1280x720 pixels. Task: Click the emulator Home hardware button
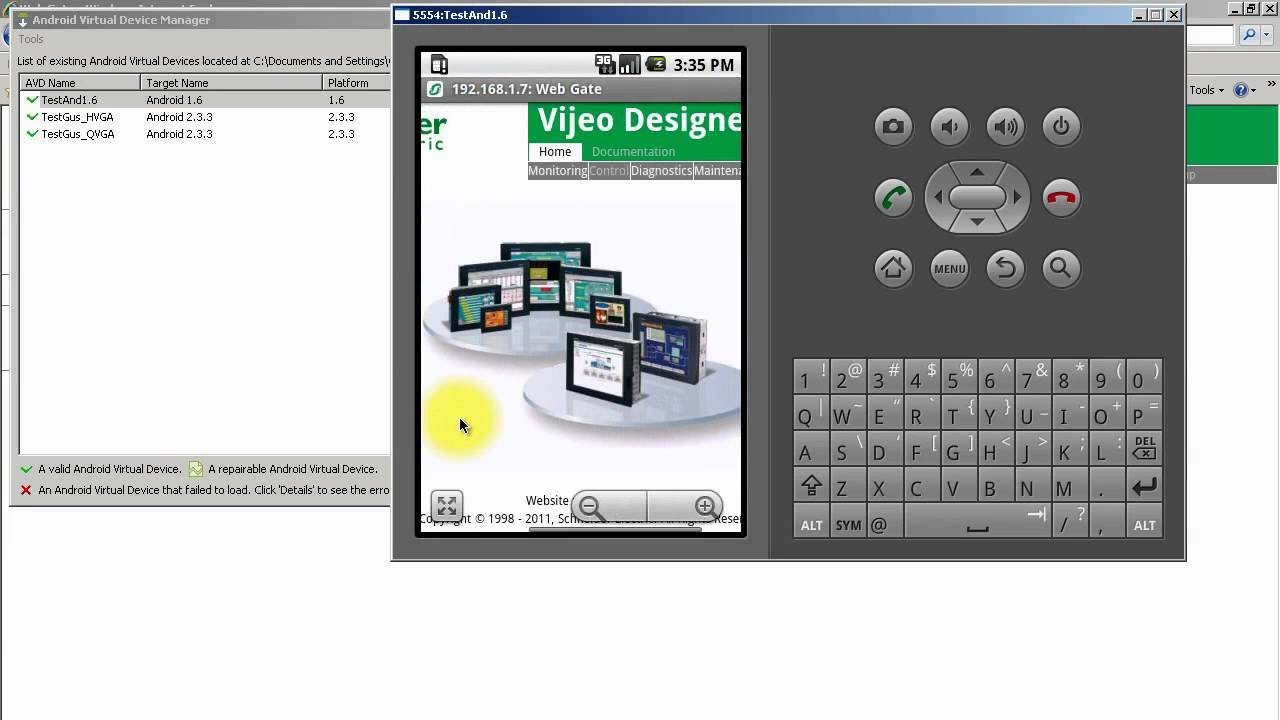coord(893,268)
